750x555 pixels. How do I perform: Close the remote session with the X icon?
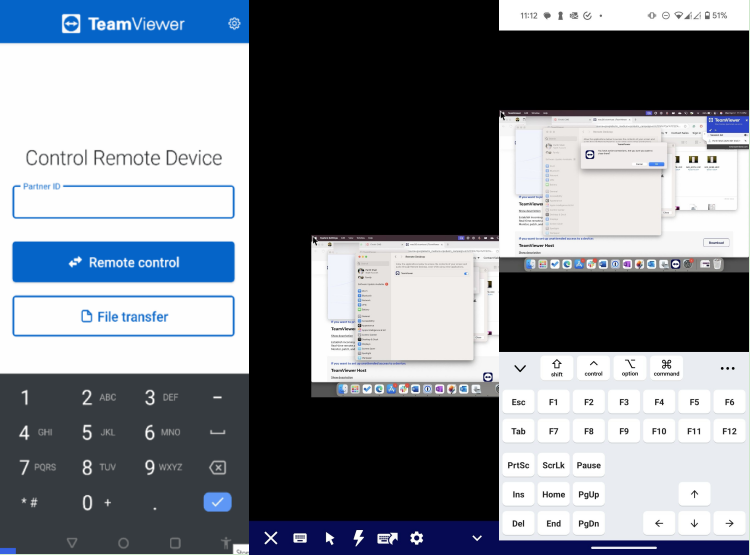(x=271, y=538)
